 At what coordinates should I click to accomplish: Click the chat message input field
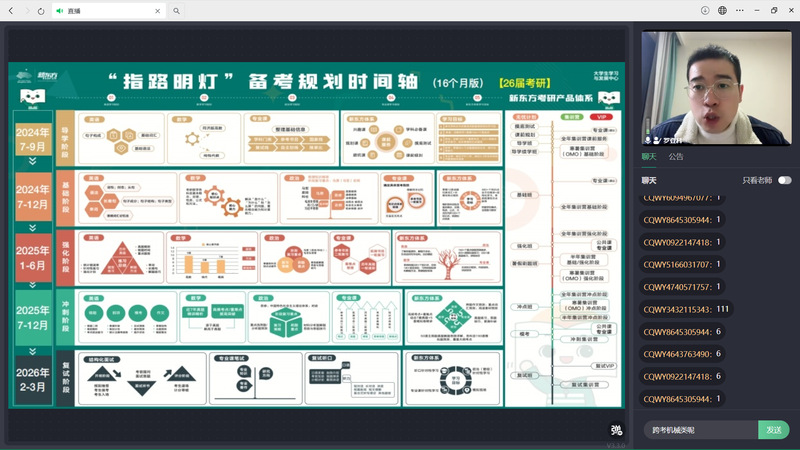click(x=698, y=429)
